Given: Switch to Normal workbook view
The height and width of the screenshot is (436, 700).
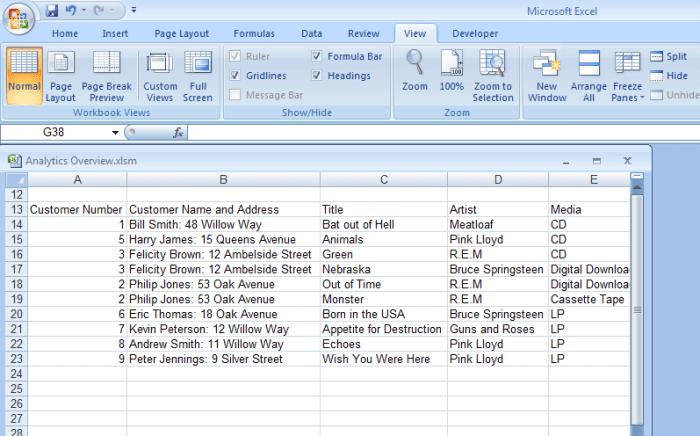Looking at the screenshot, I should point(24,76).
